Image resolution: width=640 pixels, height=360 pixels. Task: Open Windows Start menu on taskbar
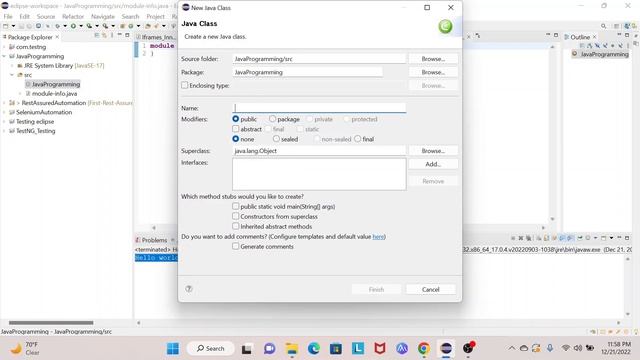tap(173, 349)
